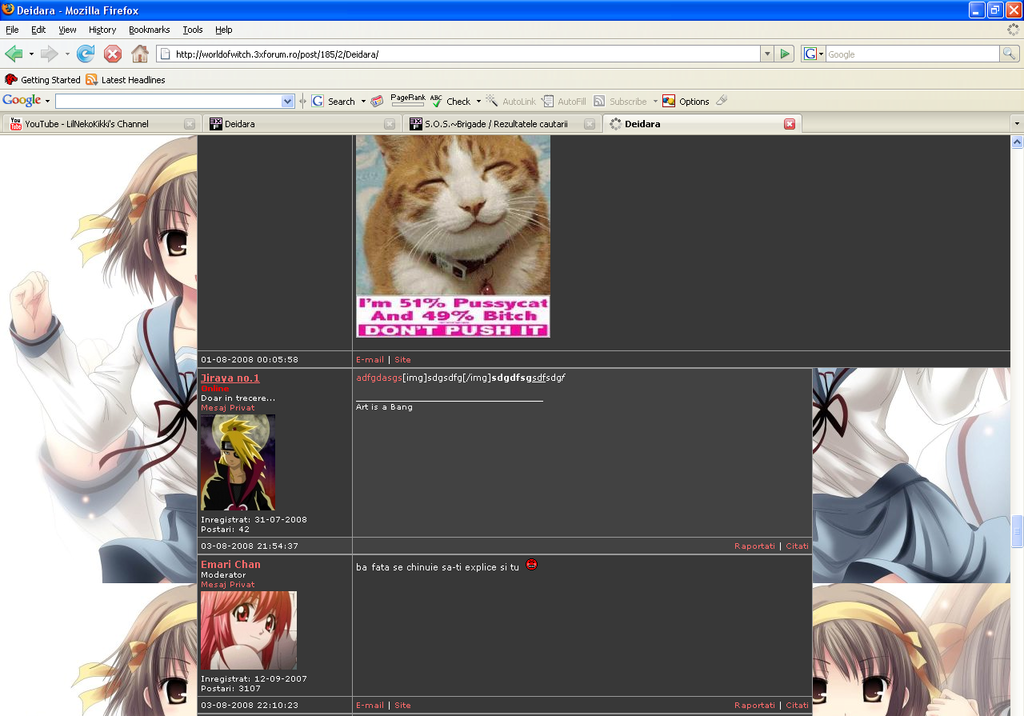
Task: Switch to the first Deidara tab
Action: (x=302, y=124)
